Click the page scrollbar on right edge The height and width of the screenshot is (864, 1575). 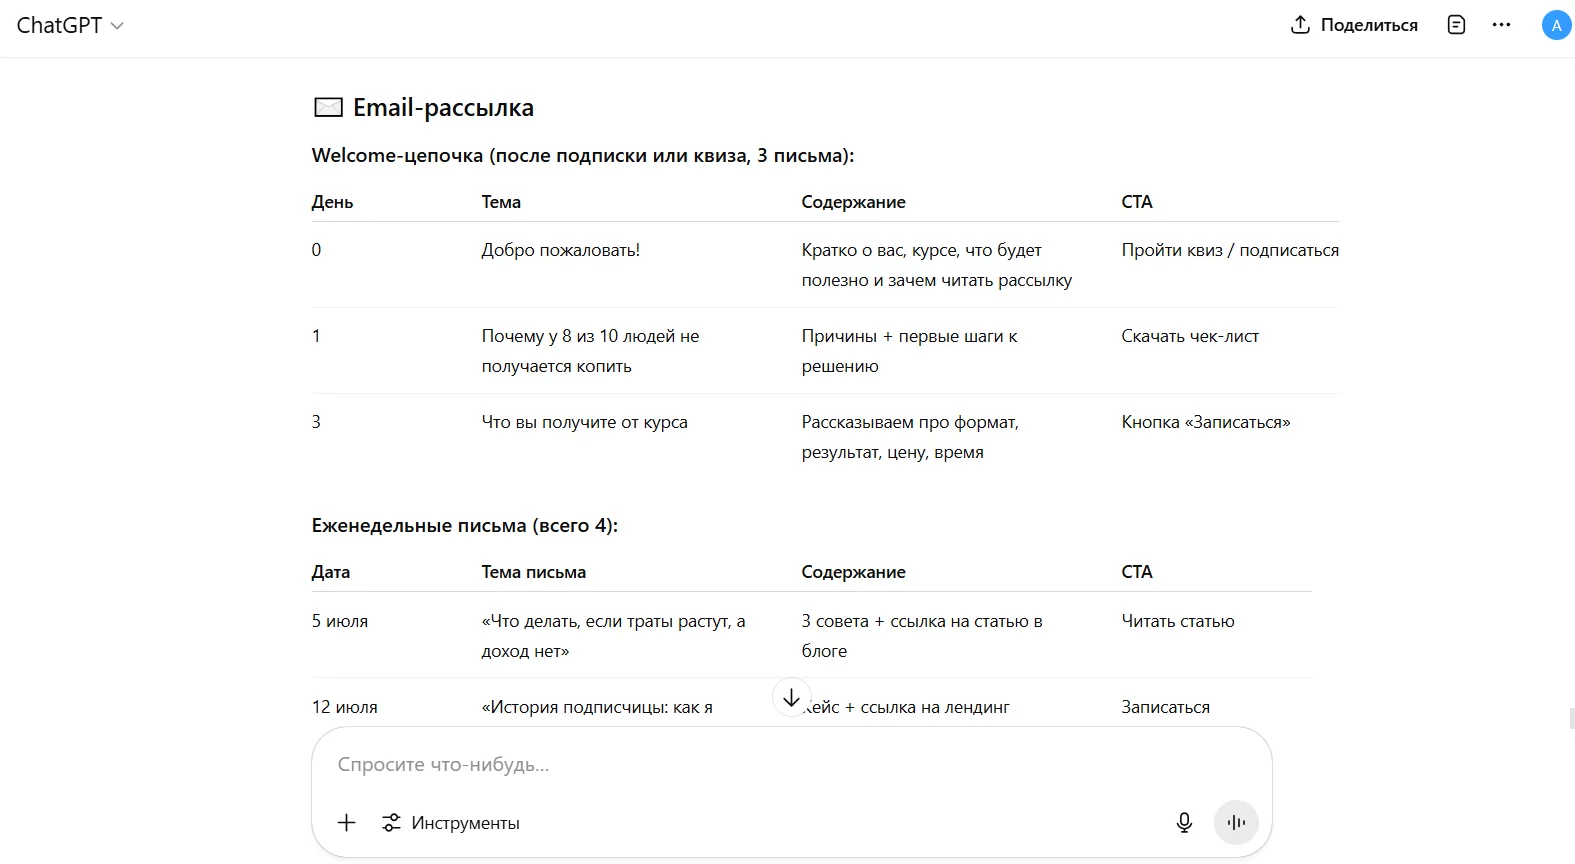(x=1571, y=718)
